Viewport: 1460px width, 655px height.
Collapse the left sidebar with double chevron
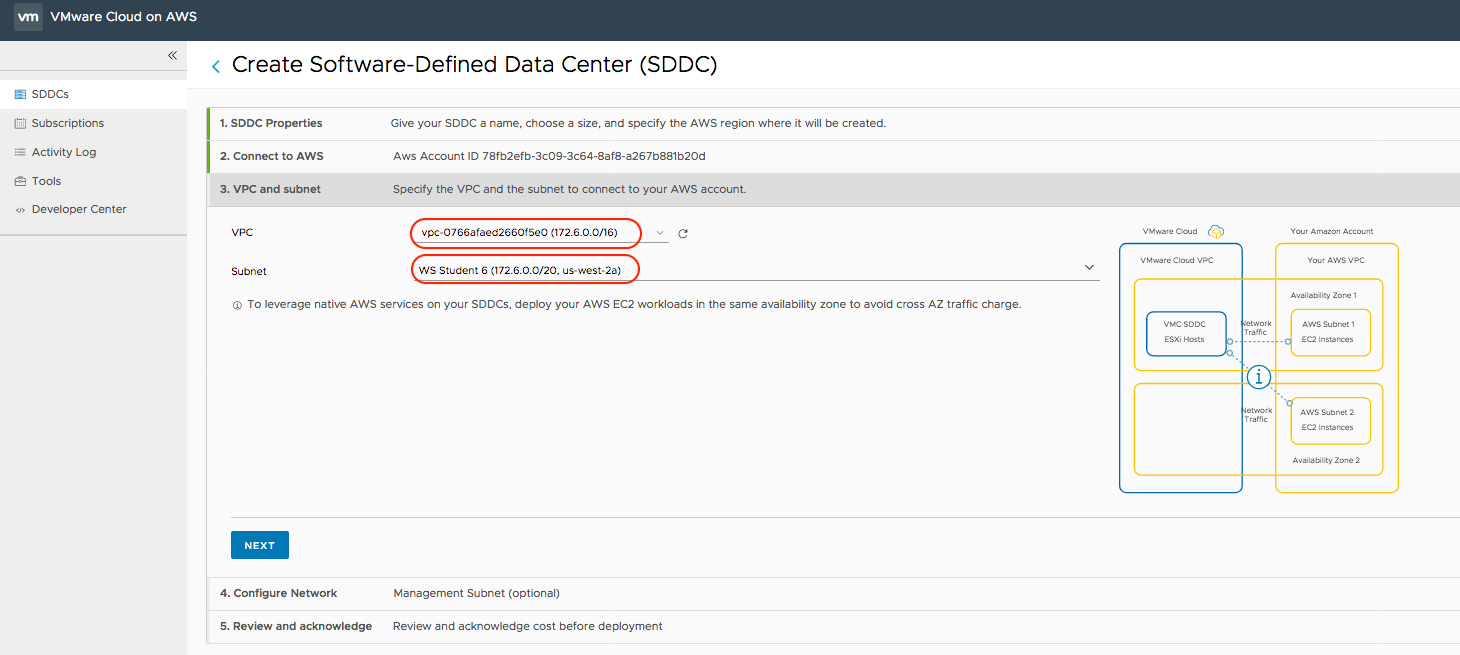pyautogui.click(x=172, y=56)
